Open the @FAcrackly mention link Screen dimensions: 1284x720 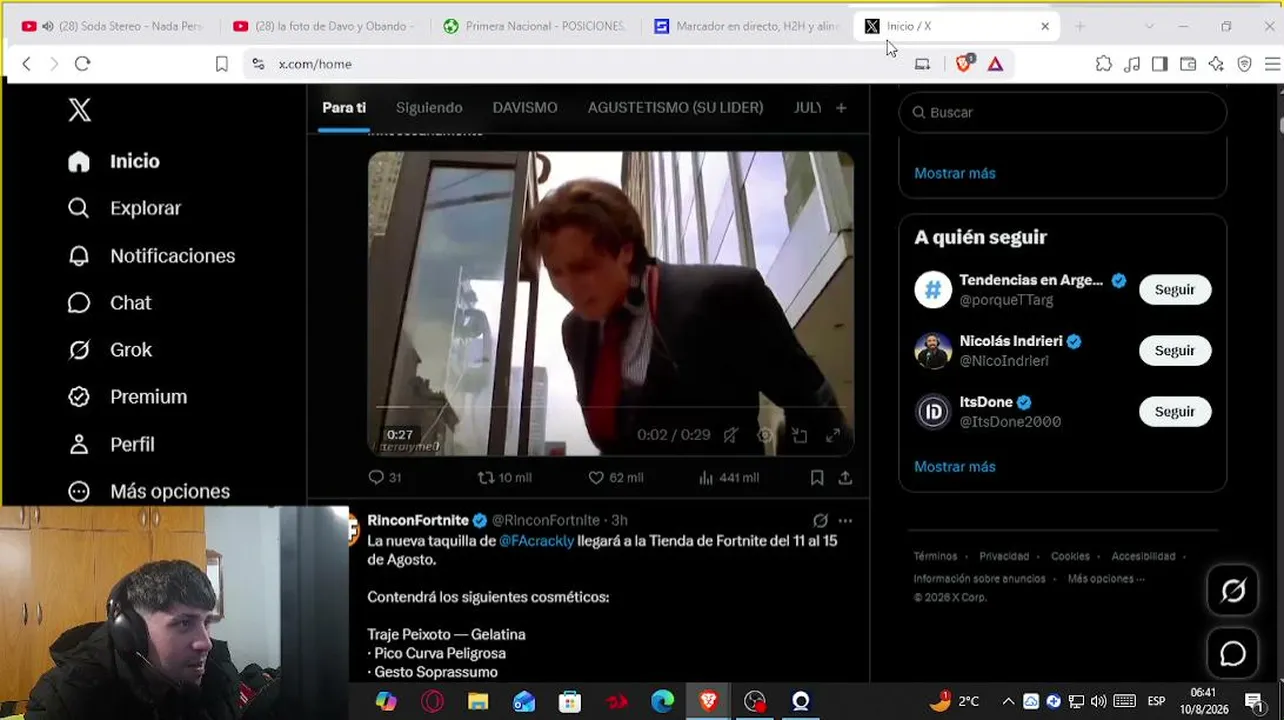[537, 541]
